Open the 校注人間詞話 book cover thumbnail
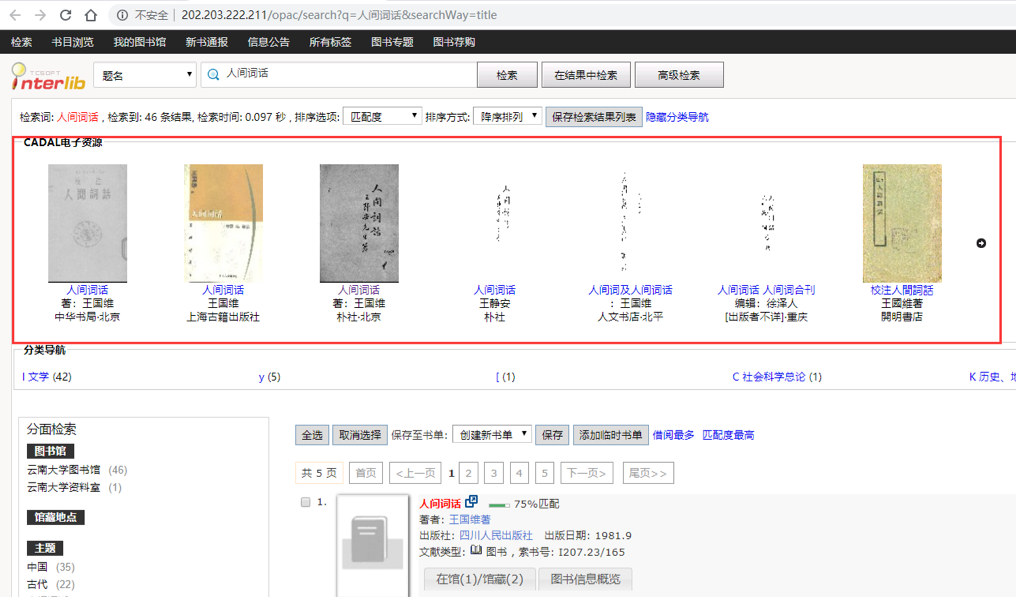1016x597 pixels. 902,223
